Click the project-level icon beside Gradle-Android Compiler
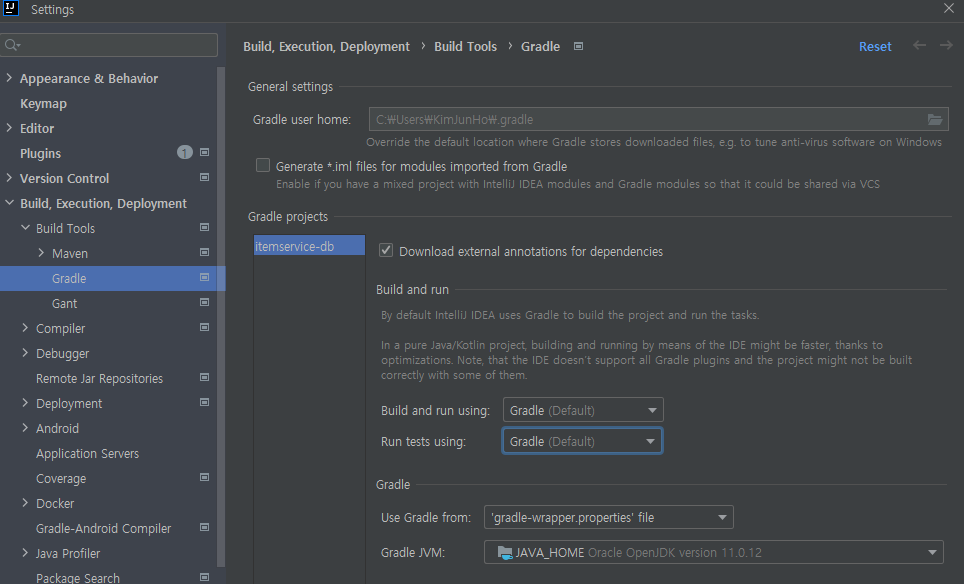Screen dimensions: 964x584 [x=205, y=527]
